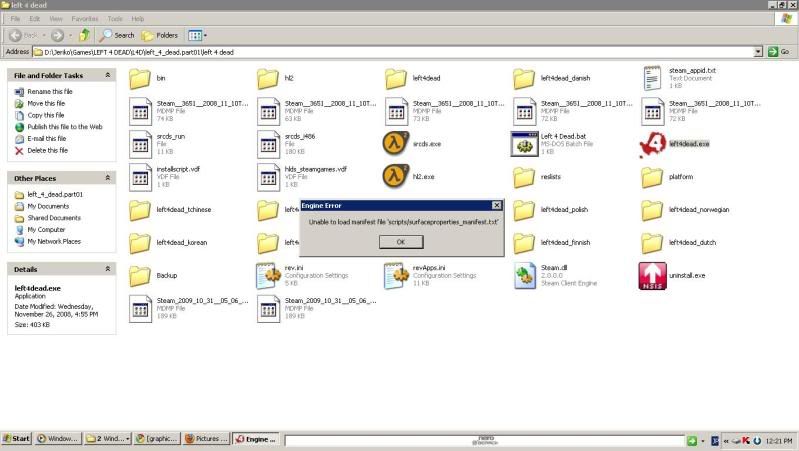Select the srcds_run file
The width and height of the screenshot is (799, 451).
(x=140, y=144)
